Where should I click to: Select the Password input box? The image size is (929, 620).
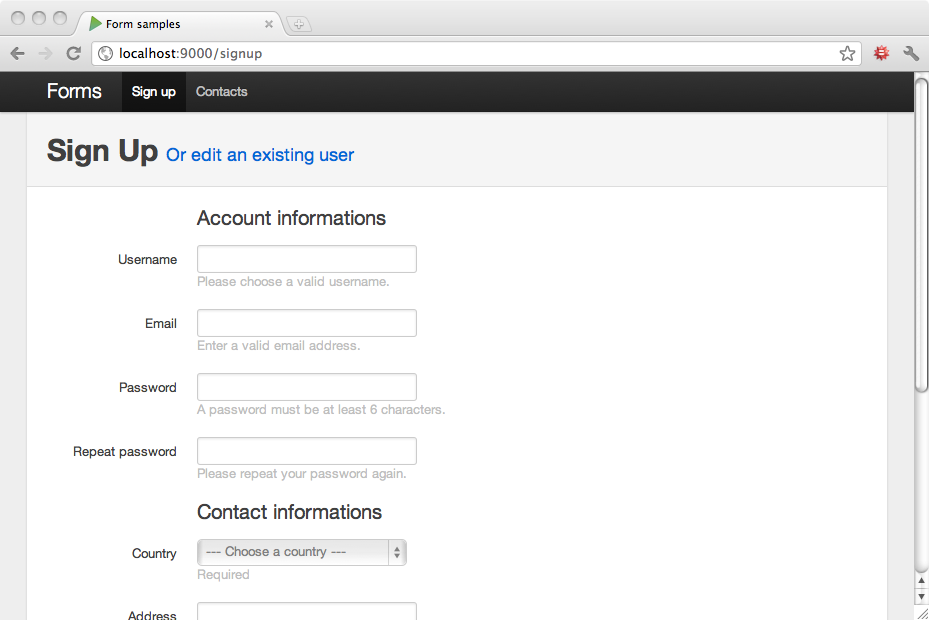[307, 387]
